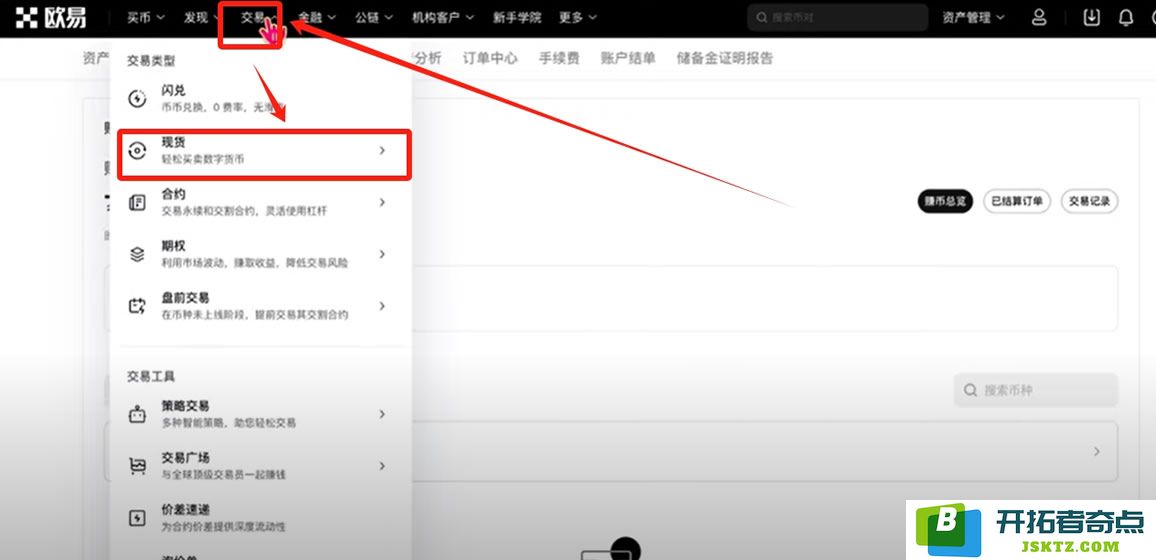The width and height of the screenshot is (1156, 560).
Task: Select 策略交易 tool
Action: pyautogui.click(x=261, y=414)
